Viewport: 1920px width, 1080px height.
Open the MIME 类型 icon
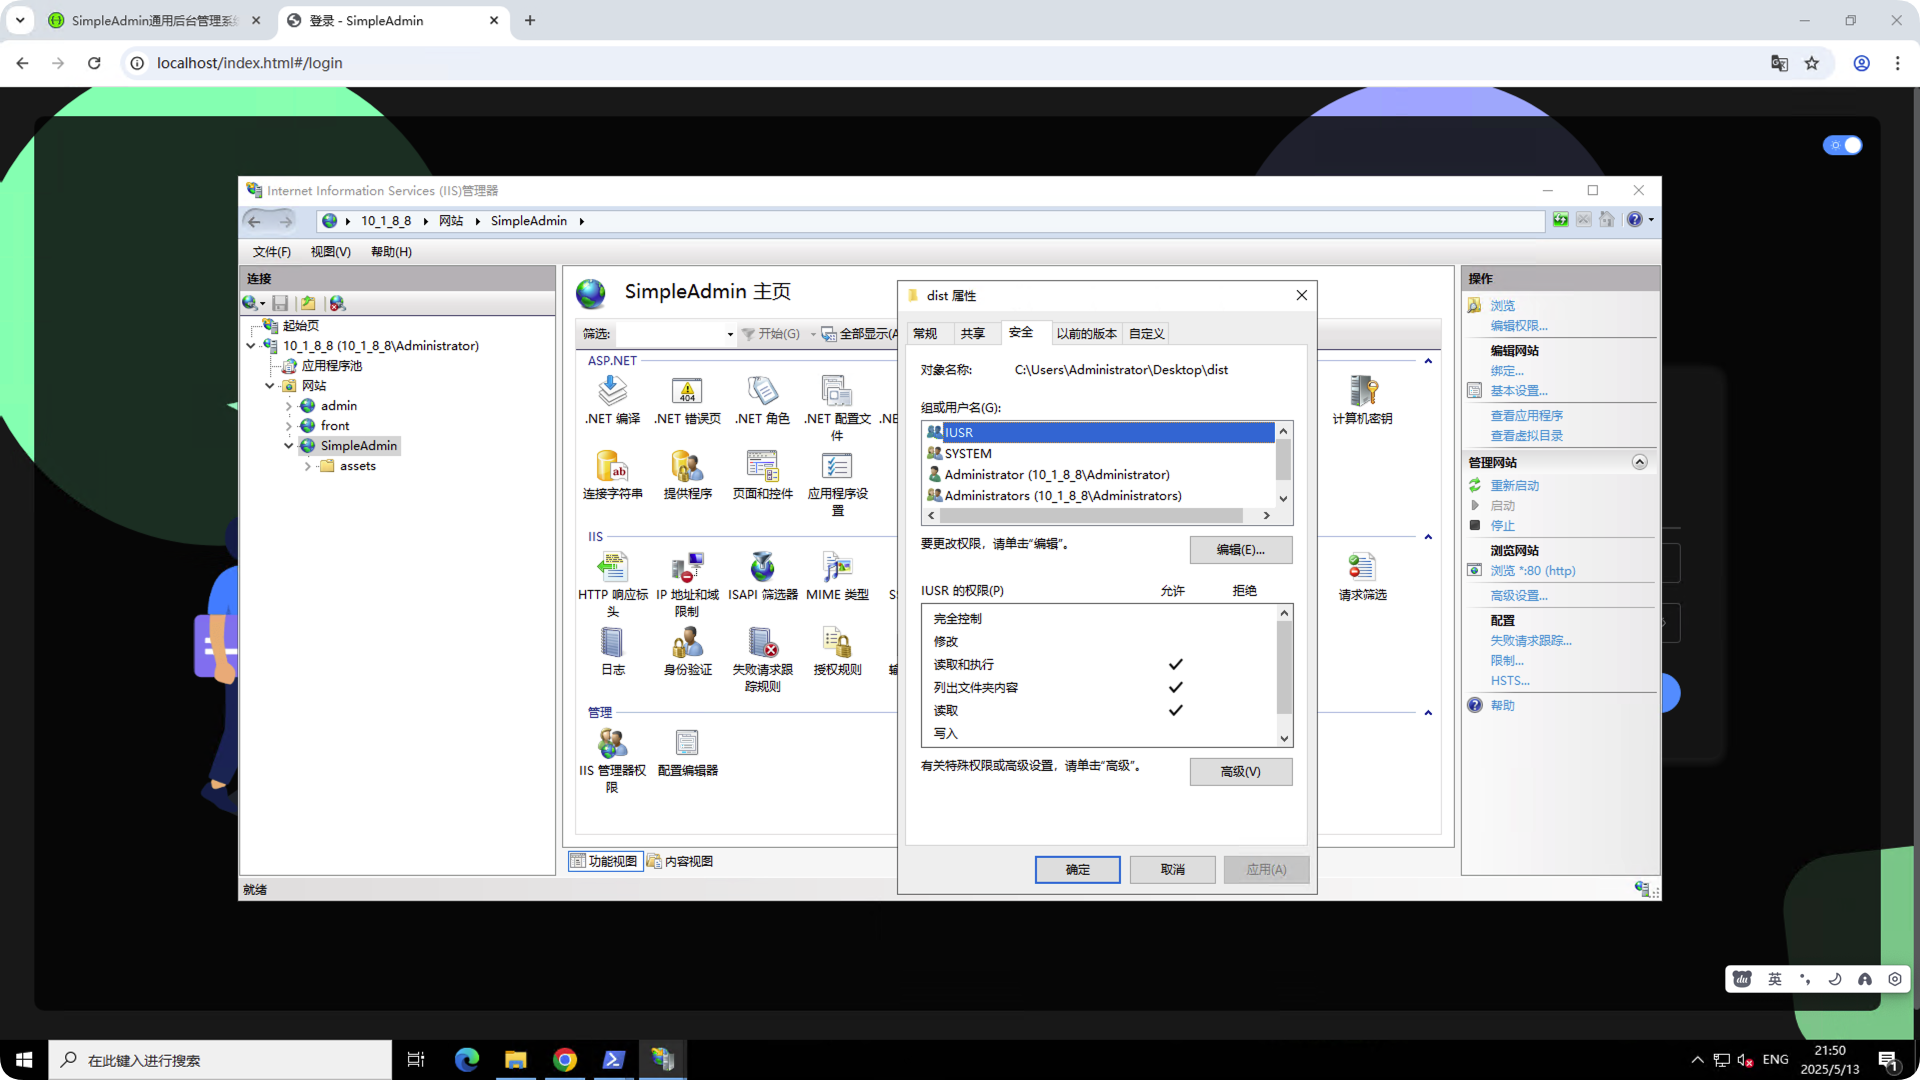pyautogui.click(x=837, y=568)
